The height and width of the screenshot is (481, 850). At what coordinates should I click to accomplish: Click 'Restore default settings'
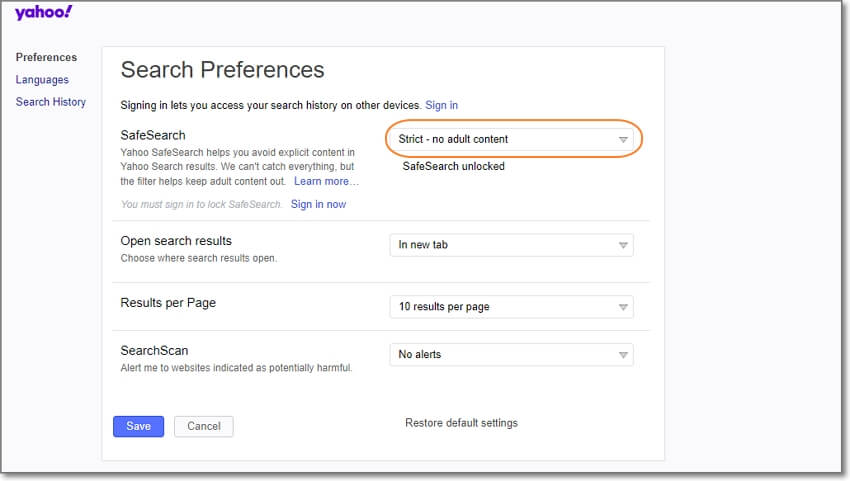point(461,423)
